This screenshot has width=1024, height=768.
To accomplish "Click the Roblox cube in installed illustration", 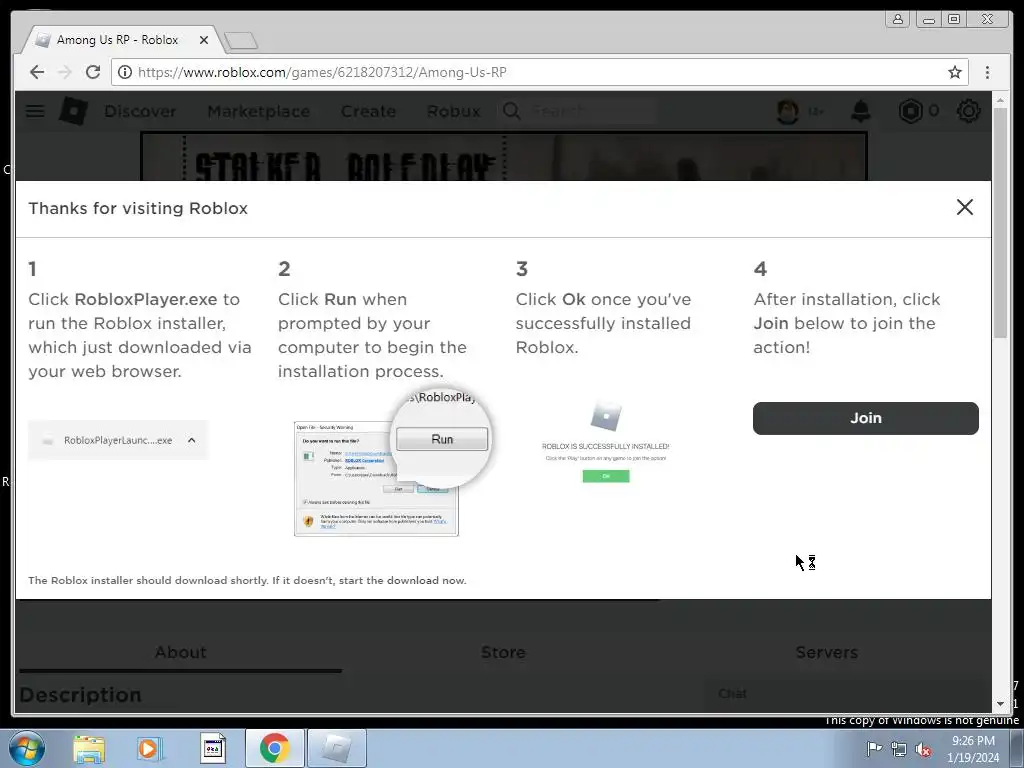I will [606, 416].
